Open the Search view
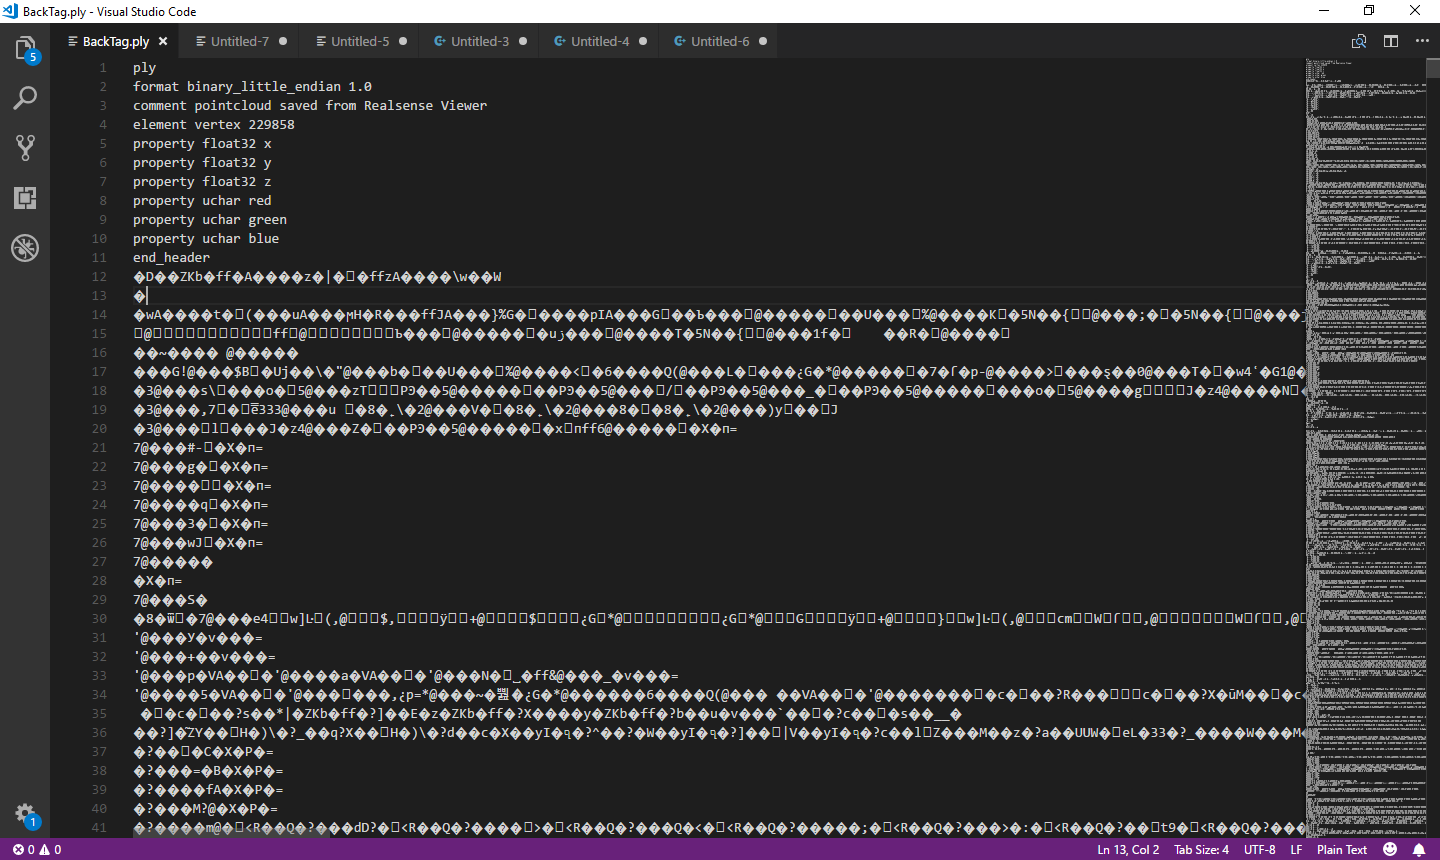1440x860 pixels. coord(25,98)
